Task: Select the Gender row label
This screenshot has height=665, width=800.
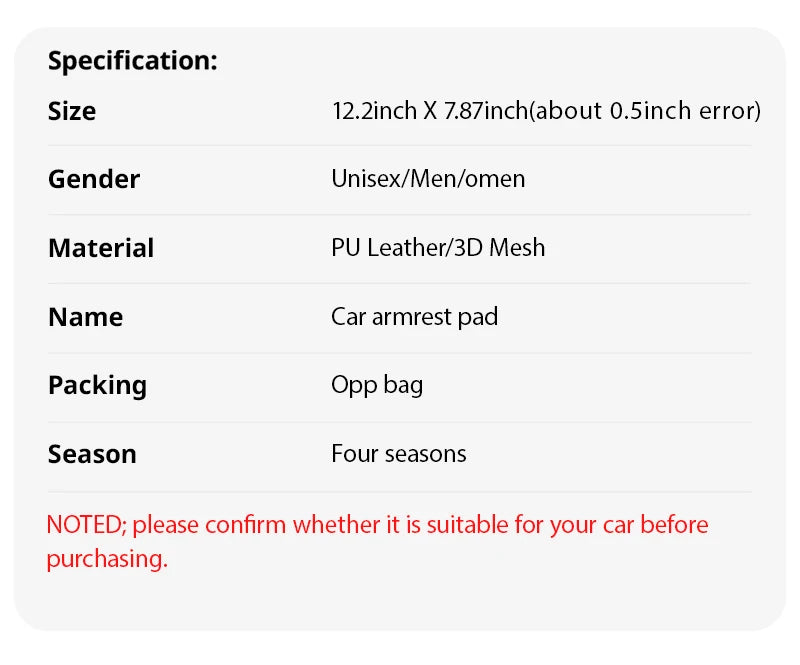Action: [94, 180]
